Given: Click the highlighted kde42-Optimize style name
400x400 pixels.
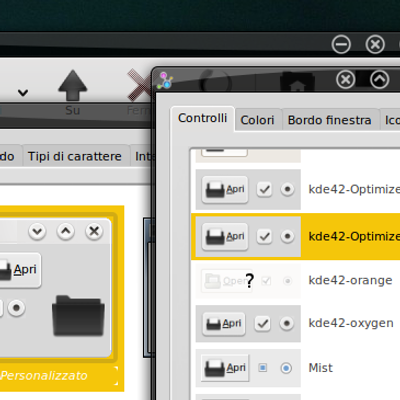Looking at the screenshot, I should (354, 236).
